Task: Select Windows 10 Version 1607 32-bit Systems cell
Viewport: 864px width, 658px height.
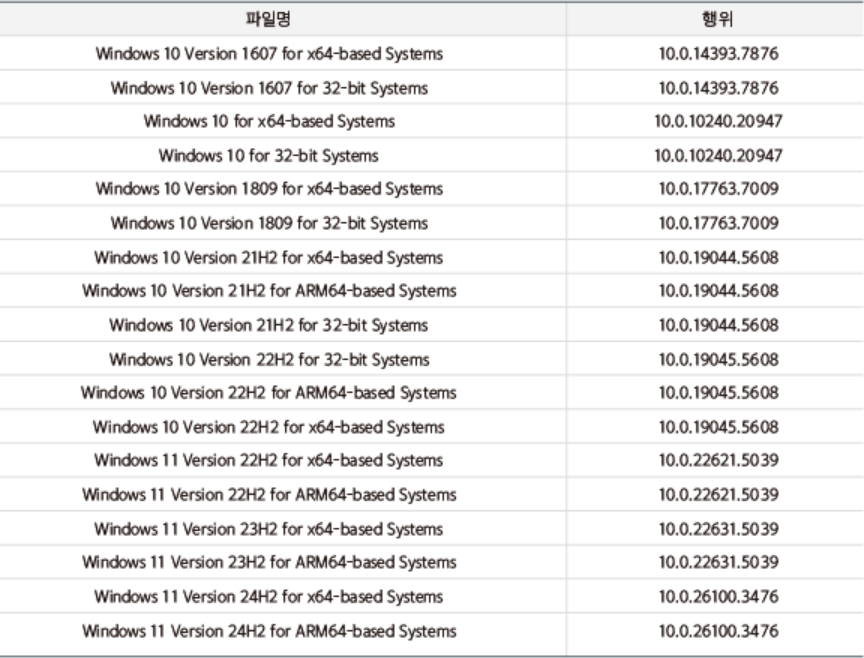Action: 269,87
